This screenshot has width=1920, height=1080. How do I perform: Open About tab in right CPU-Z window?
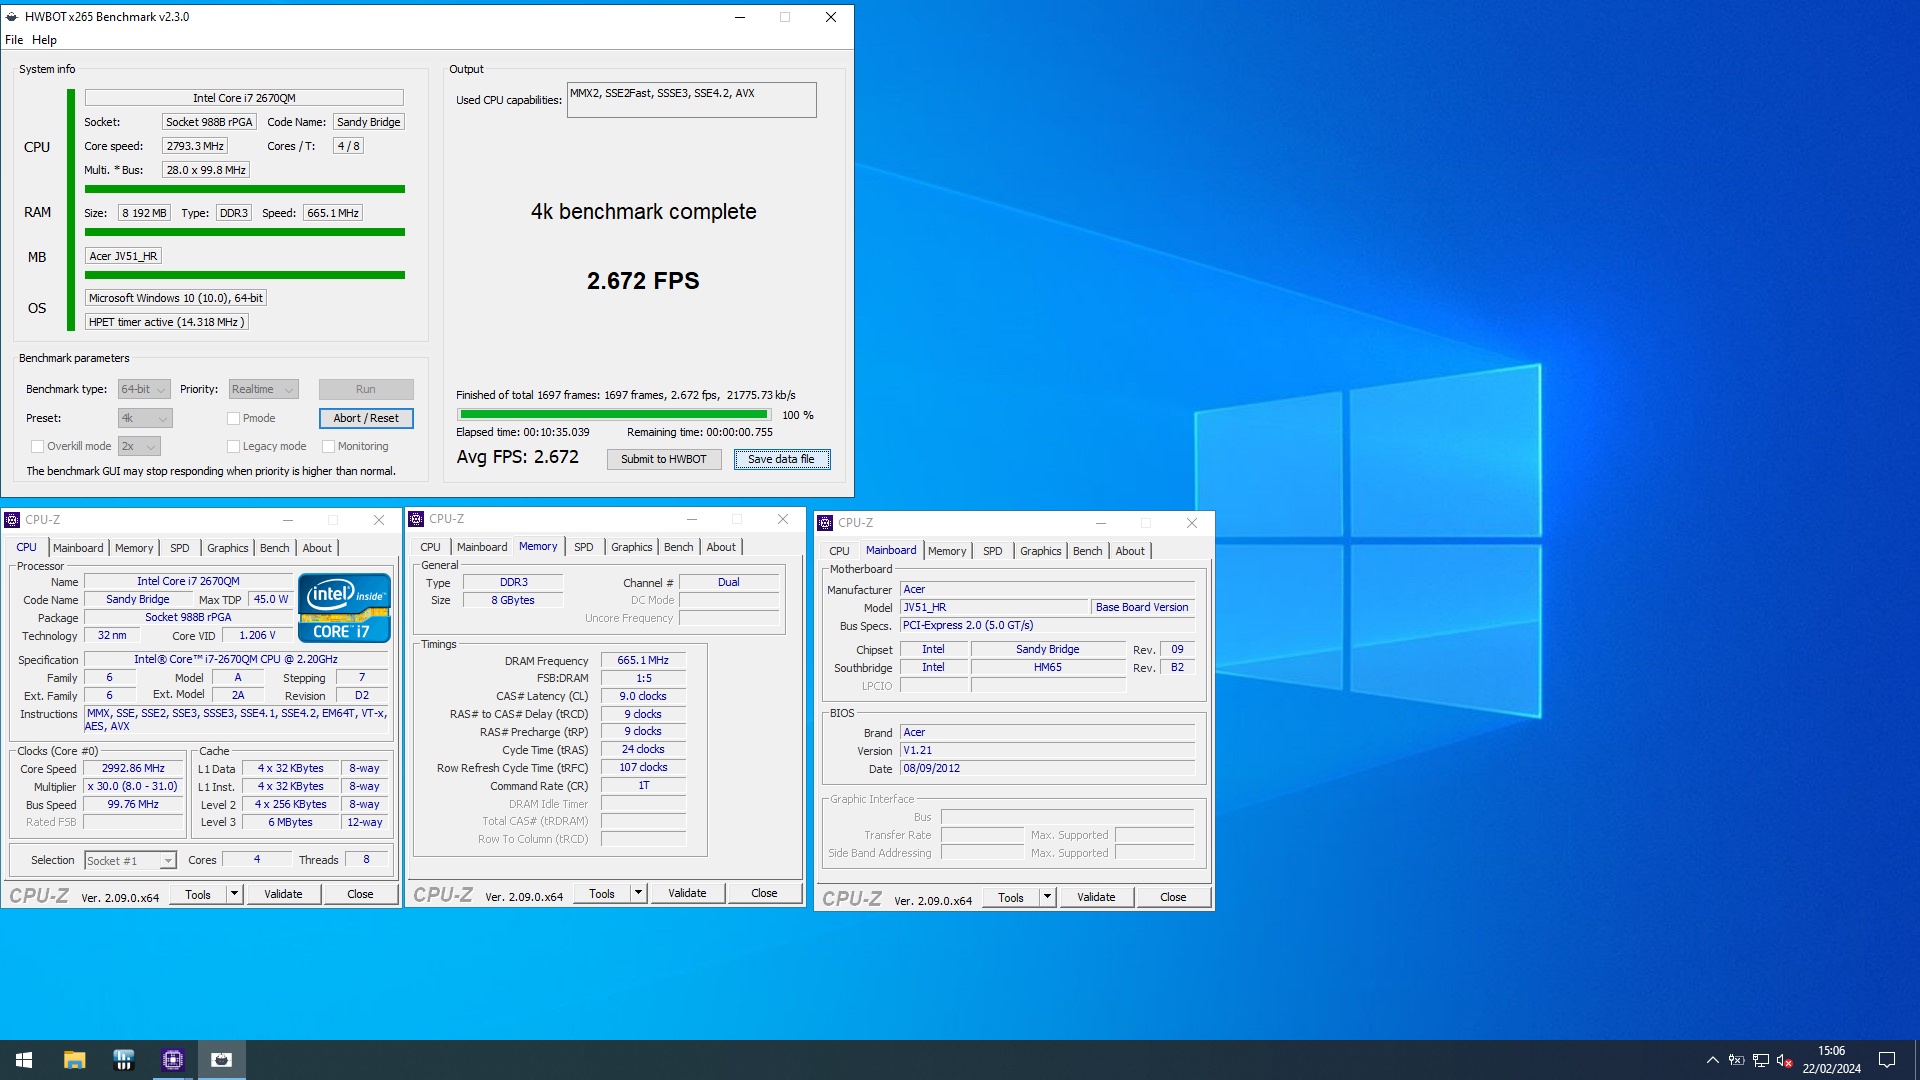pyautogui.click(x=1130, y=551)
